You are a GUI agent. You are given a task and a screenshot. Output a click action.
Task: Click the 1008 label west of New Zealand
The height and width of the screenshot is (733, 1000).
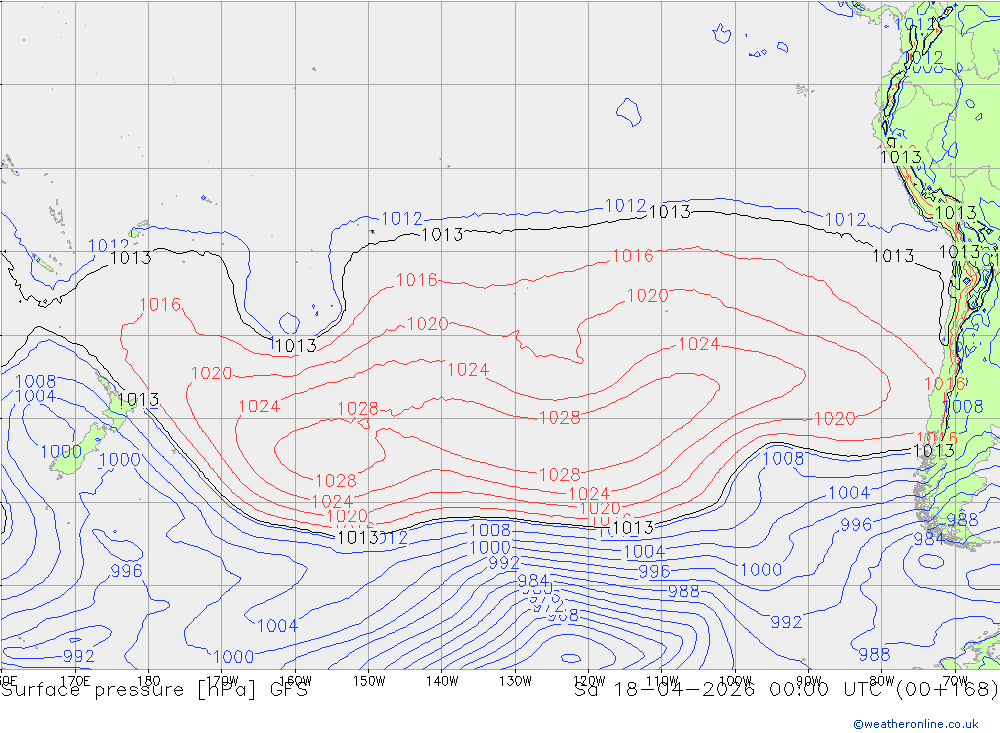click(x=36, y=382)
